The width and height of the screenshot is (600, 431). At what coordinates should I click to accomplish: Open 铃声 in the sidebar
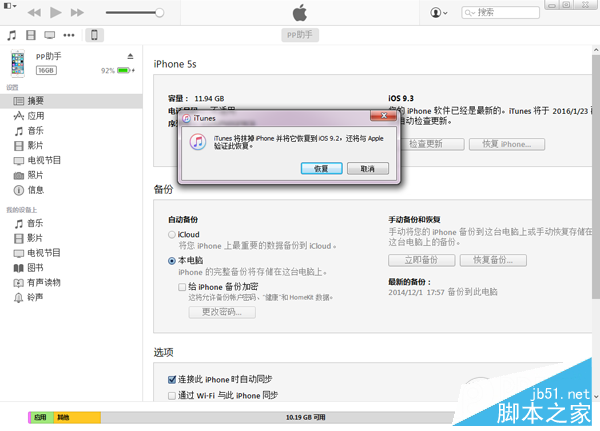coord(71,297)
